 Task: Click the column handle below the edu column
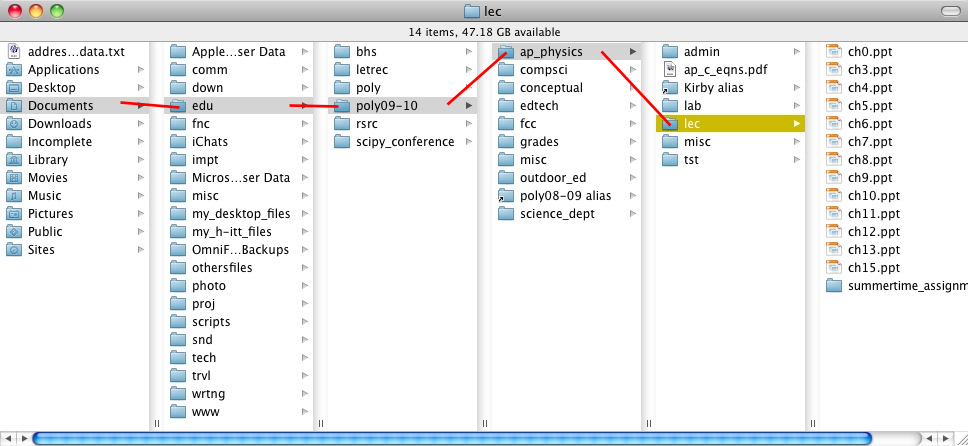pos(320,423)
